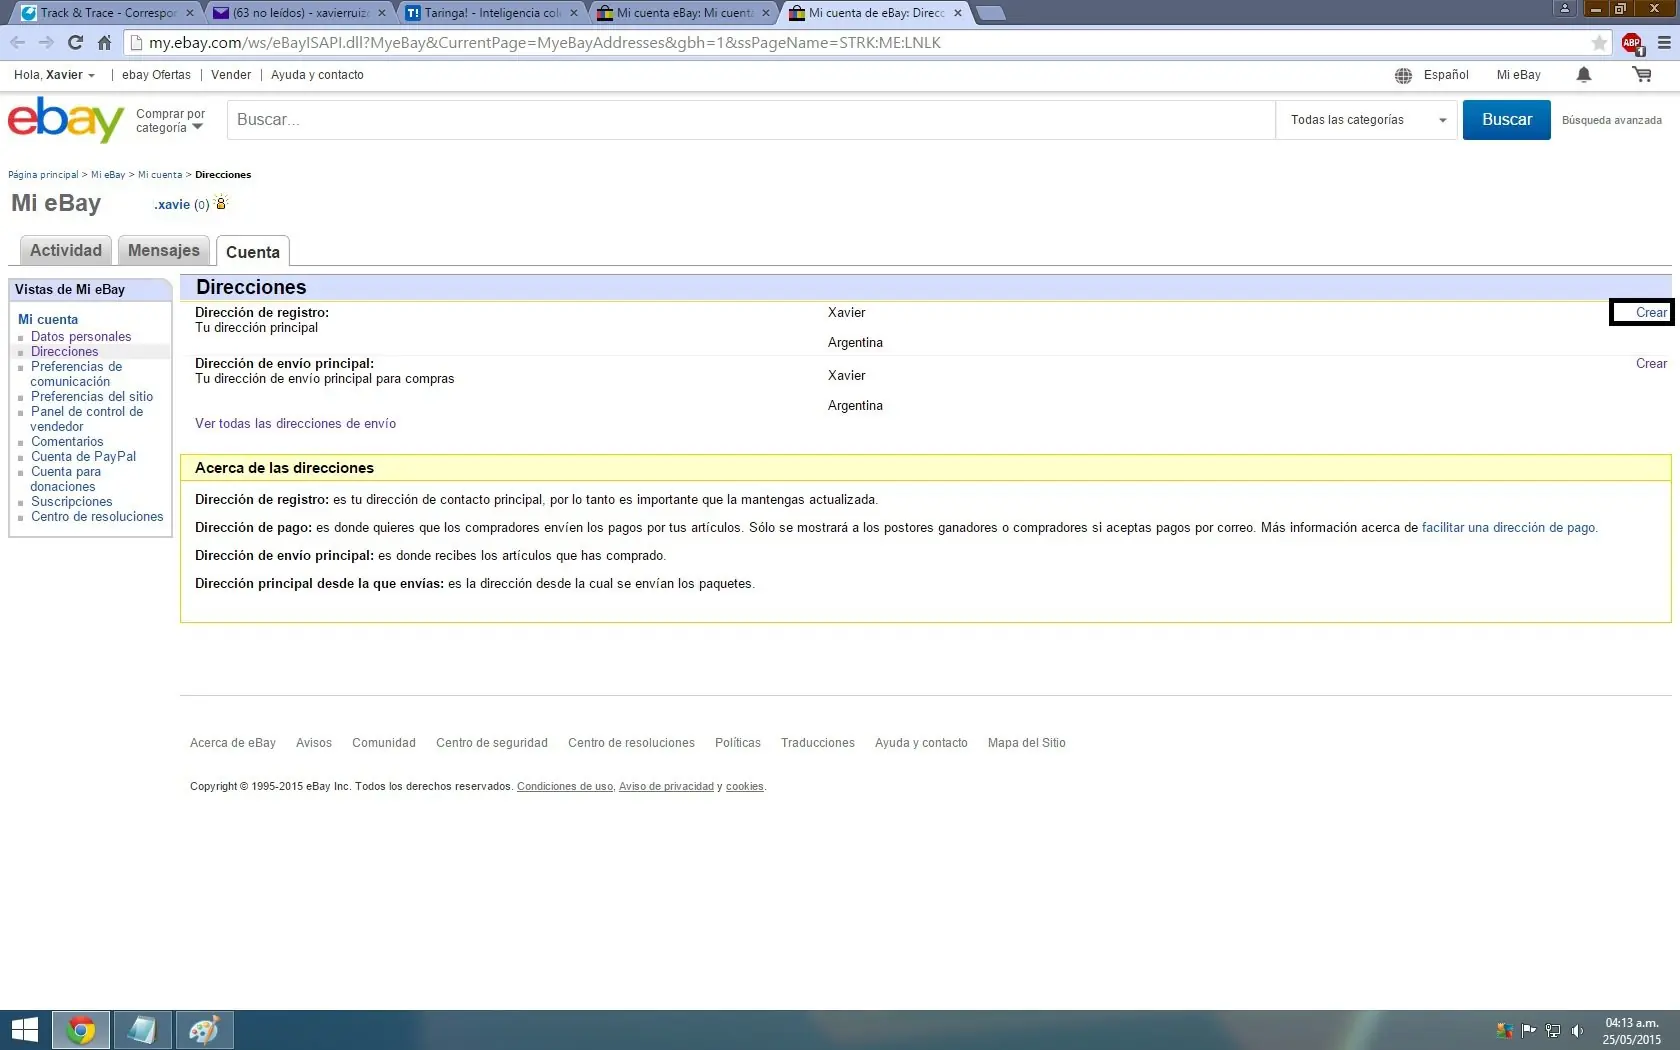
Task: Open the notifications bell icon
Action: click(x=1584, y=75)
